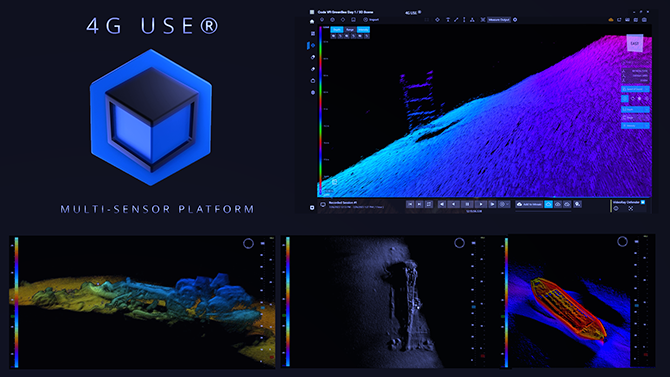Toggle the blue square display mode button
Screen dimensions: 670x377
tap(625, 99)
